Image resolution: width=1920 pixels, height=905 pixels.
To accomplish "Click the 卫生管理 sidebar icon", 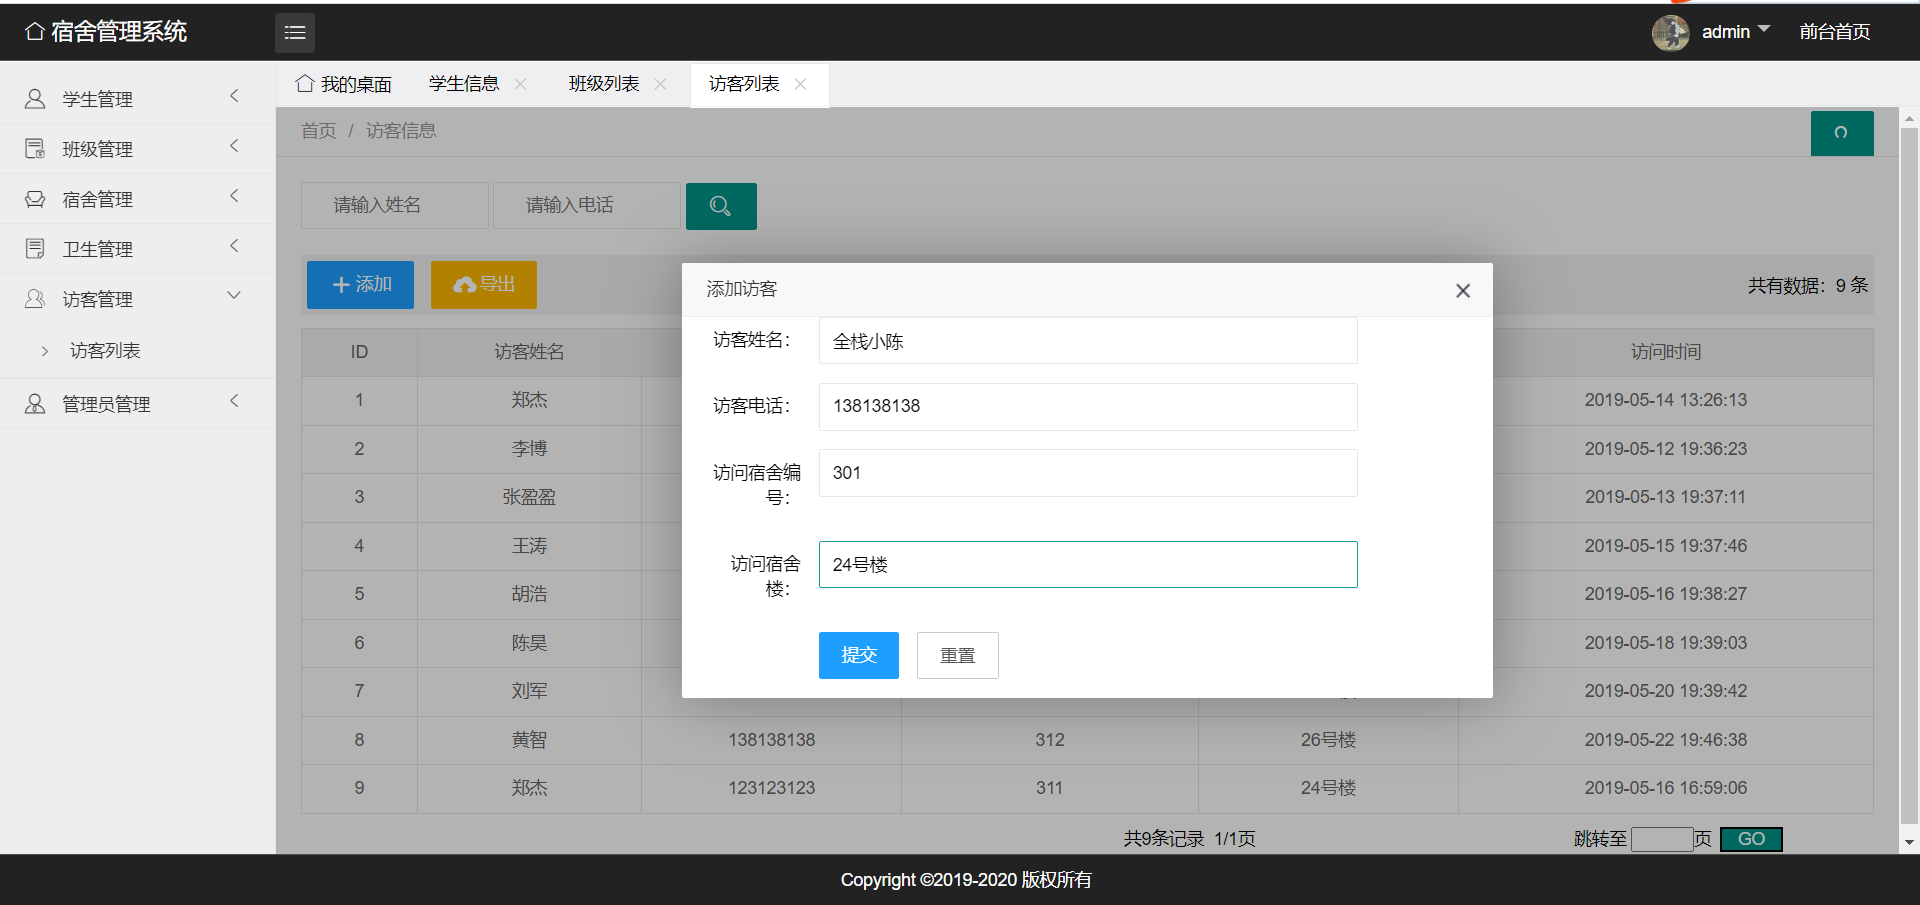I will coord(35,248).
